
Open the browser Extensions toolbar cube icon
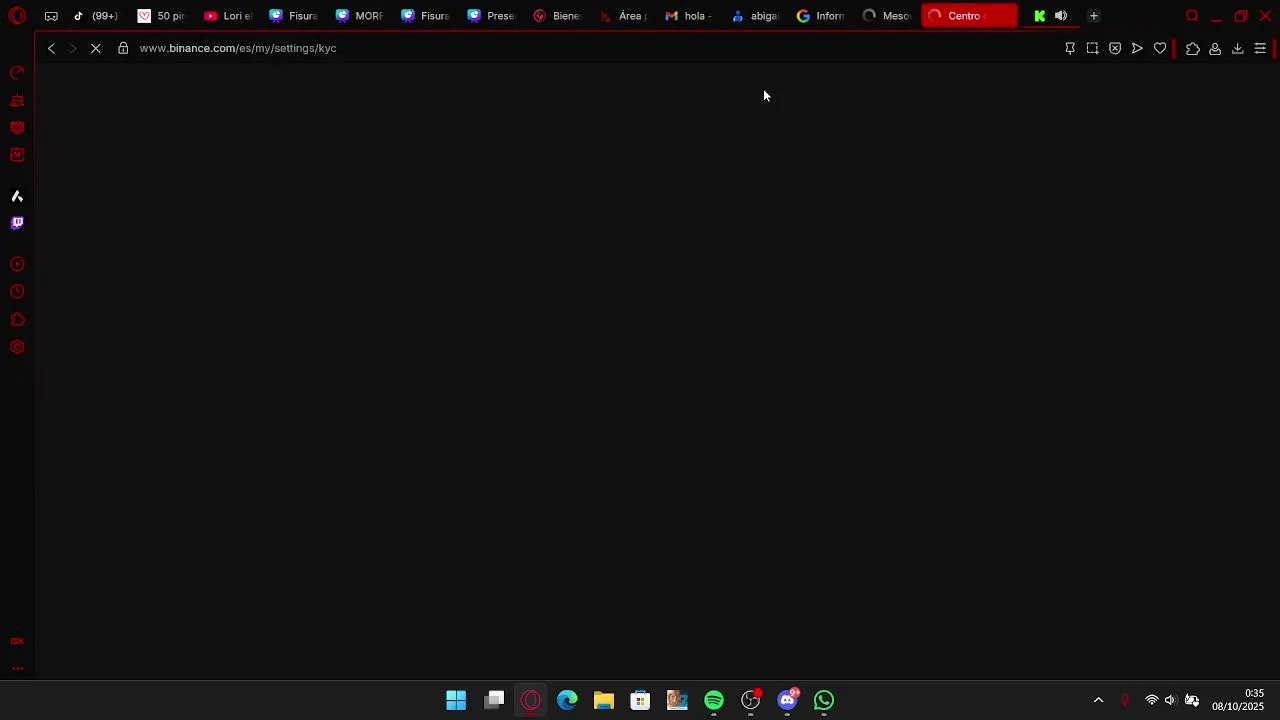point(1193,48)
